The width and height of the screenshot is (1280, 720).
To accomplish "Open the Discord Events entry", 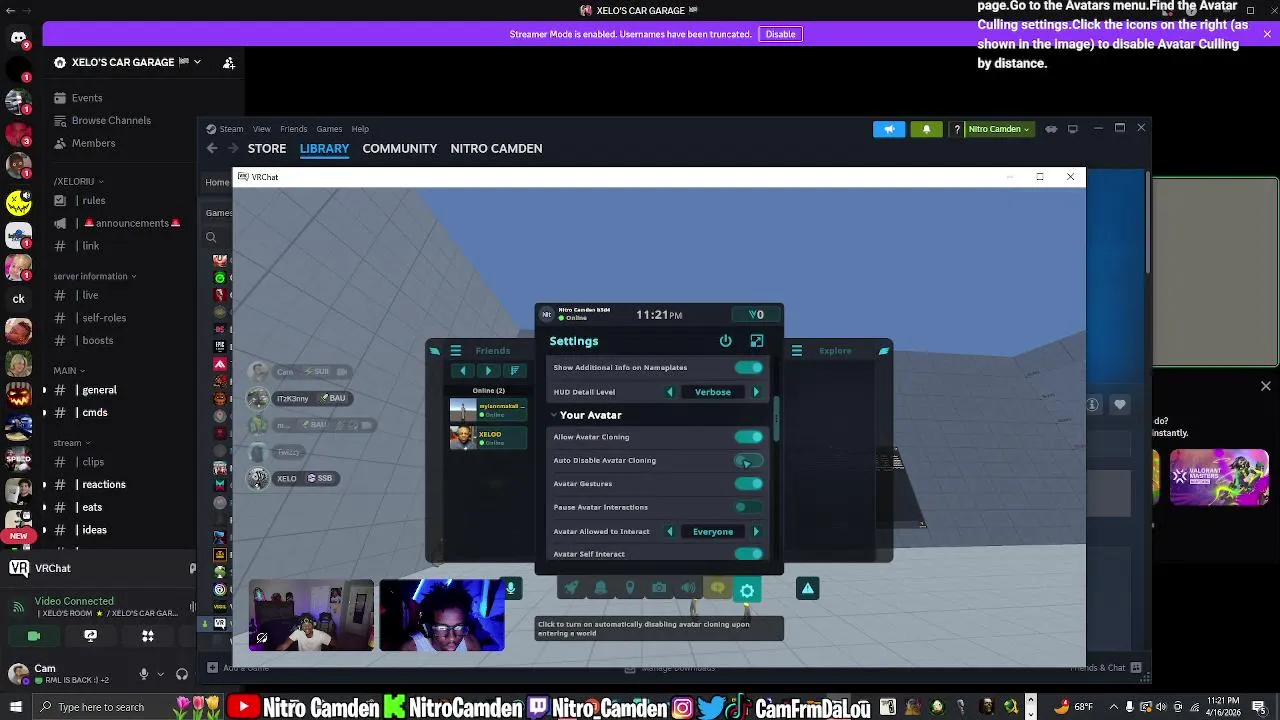I will (x=87, y=98).
